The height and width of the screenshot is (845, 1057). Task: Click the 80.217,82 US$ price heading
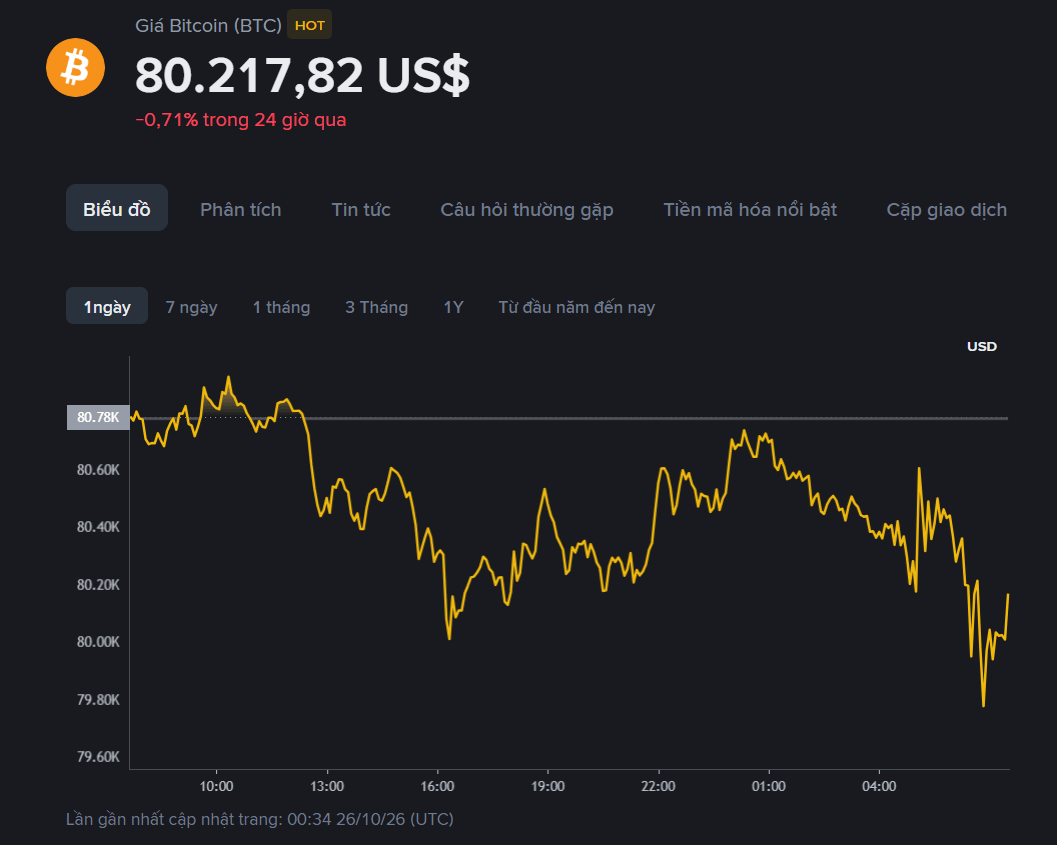click(x=302, y=74)
